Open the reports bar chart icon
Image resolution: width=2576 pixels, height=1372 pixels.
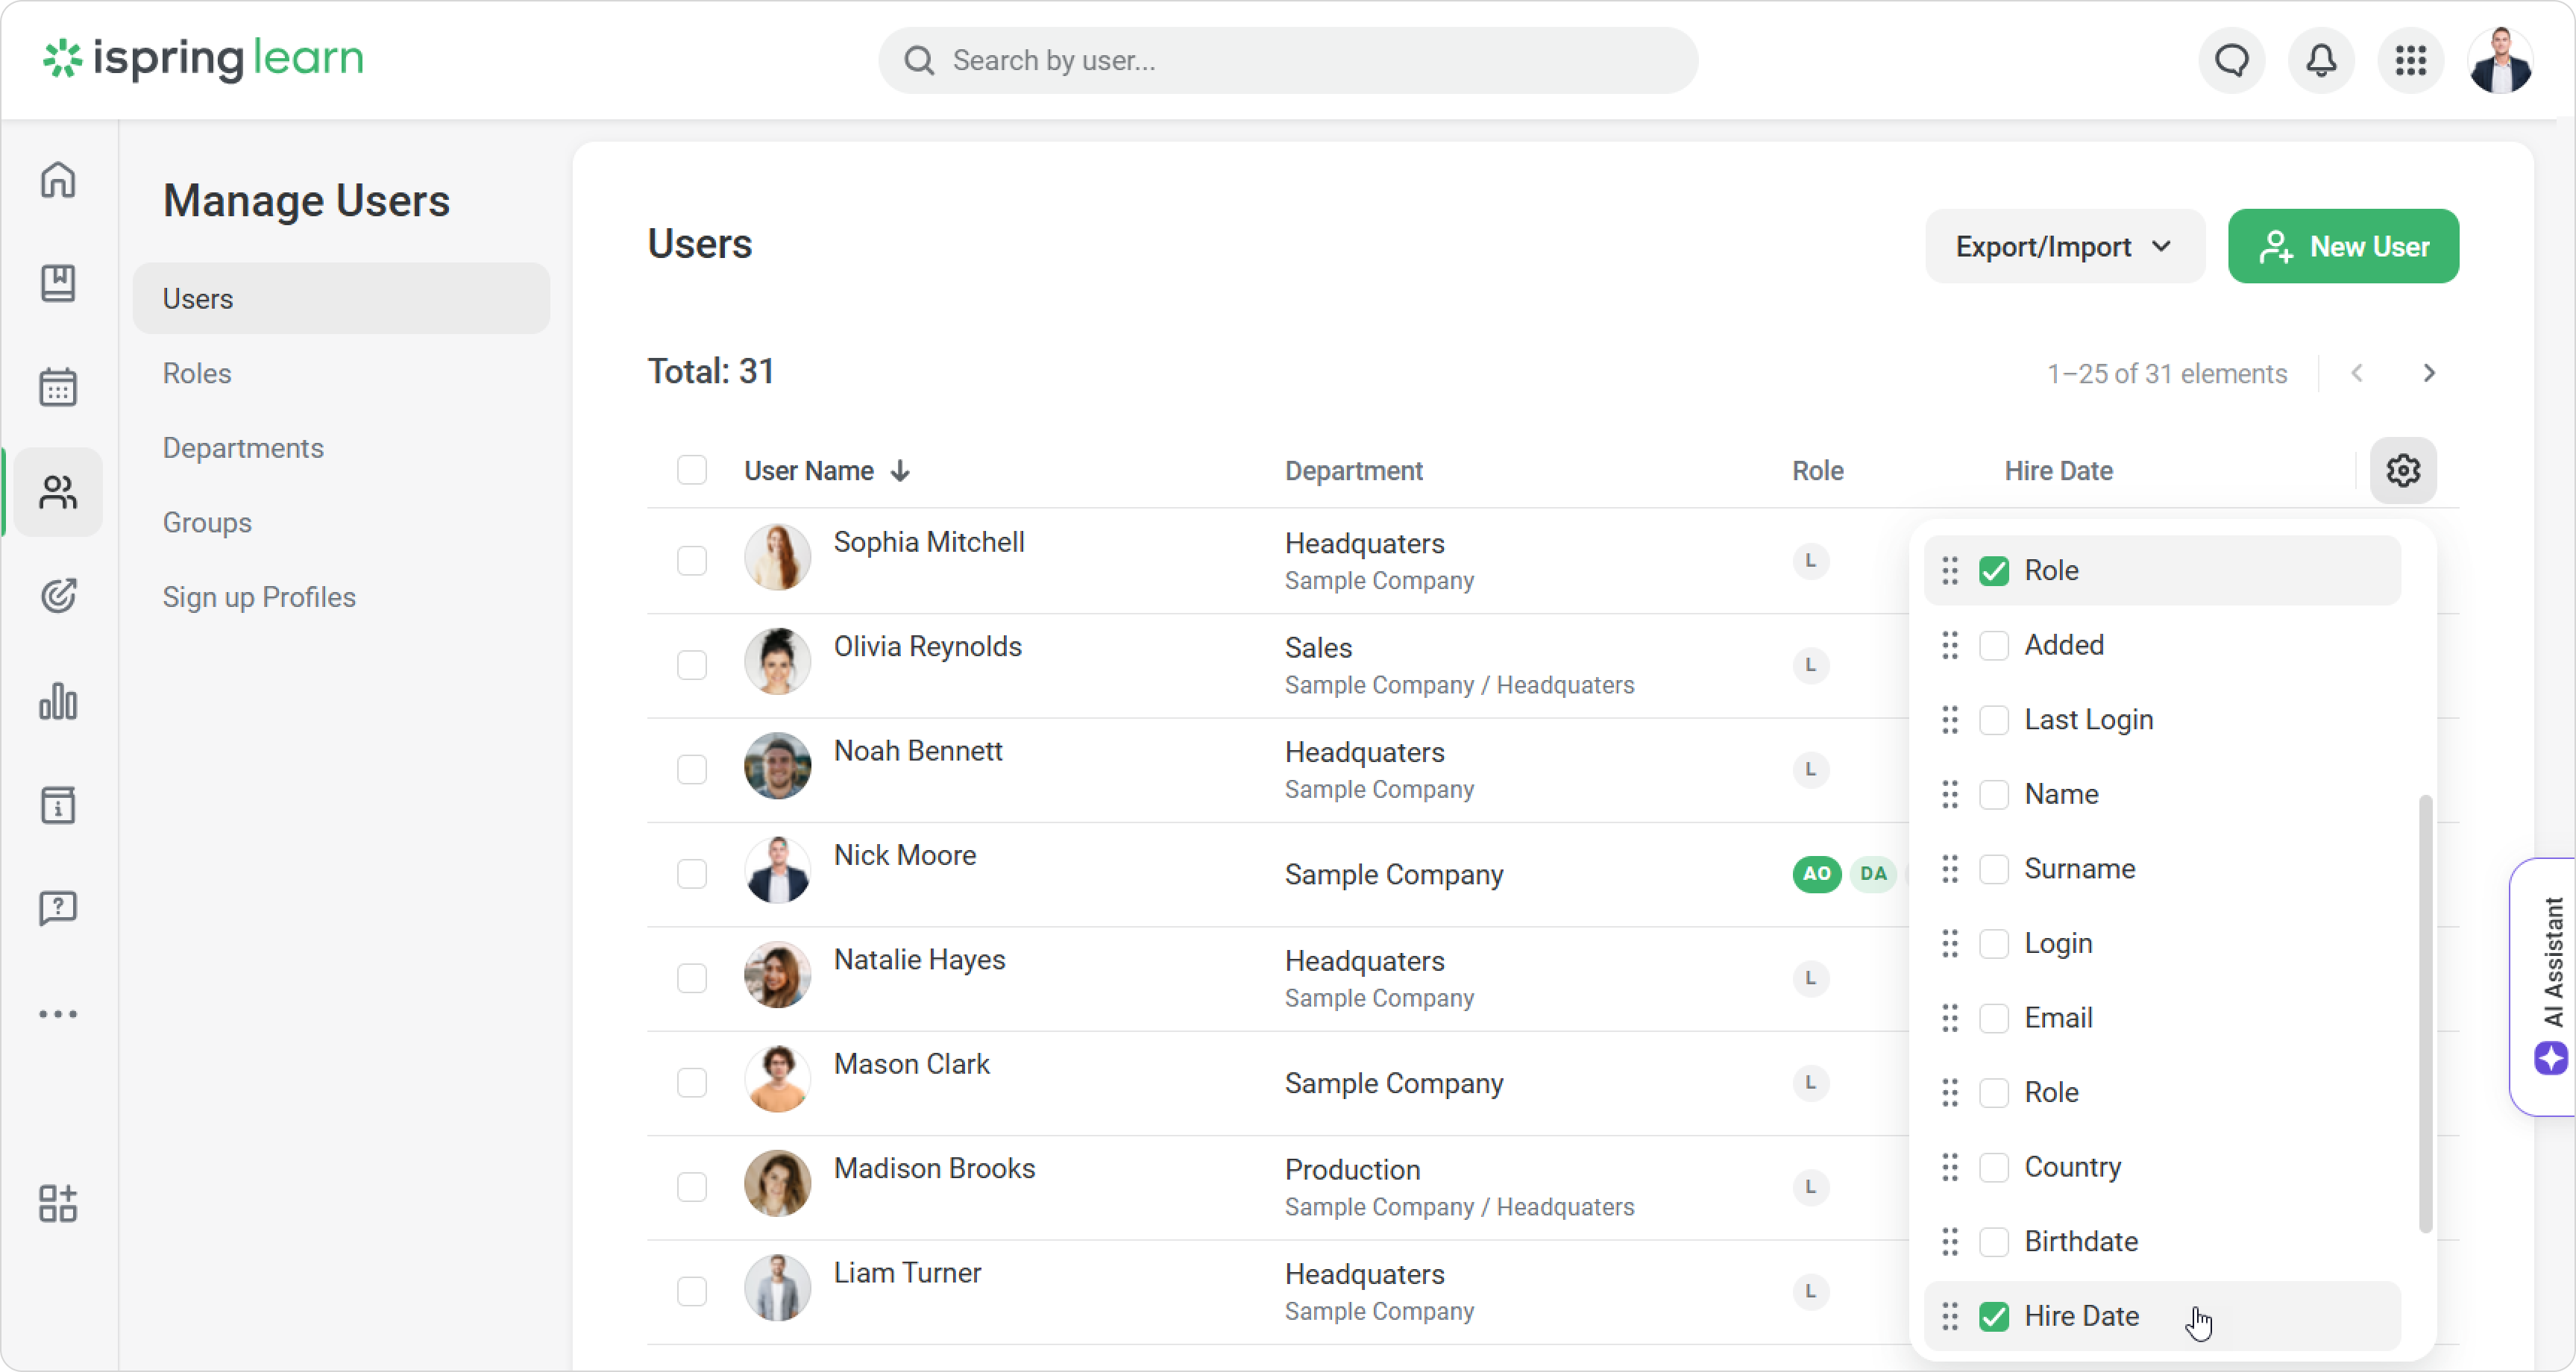[58, 701]
